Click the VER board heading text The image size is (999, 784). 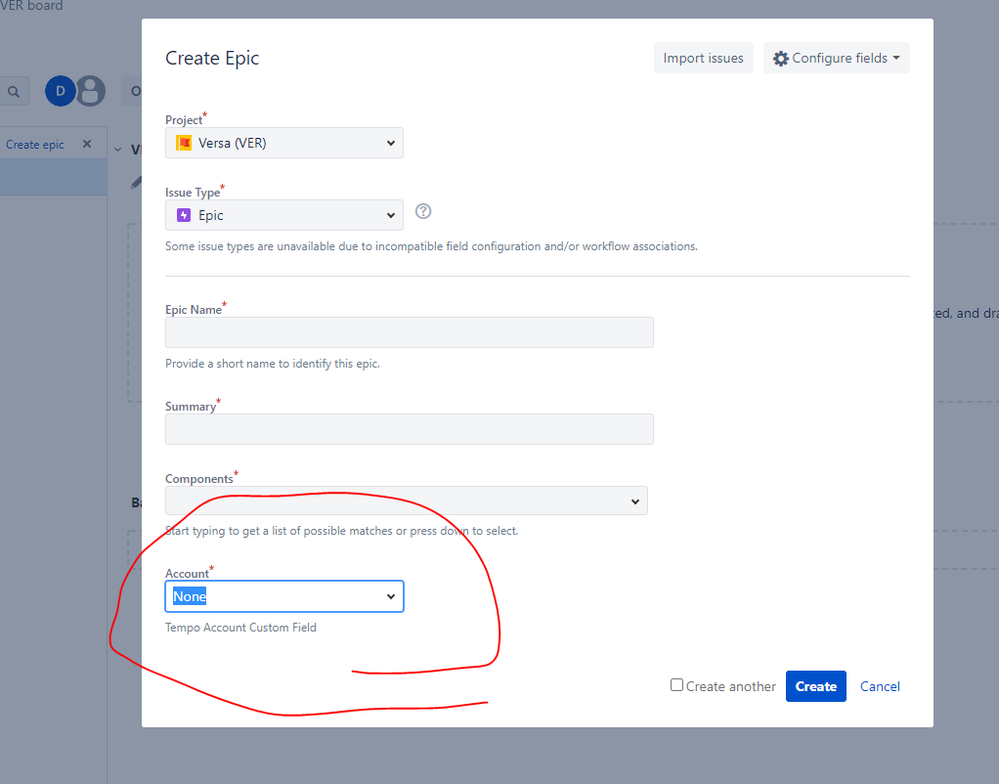32,6
